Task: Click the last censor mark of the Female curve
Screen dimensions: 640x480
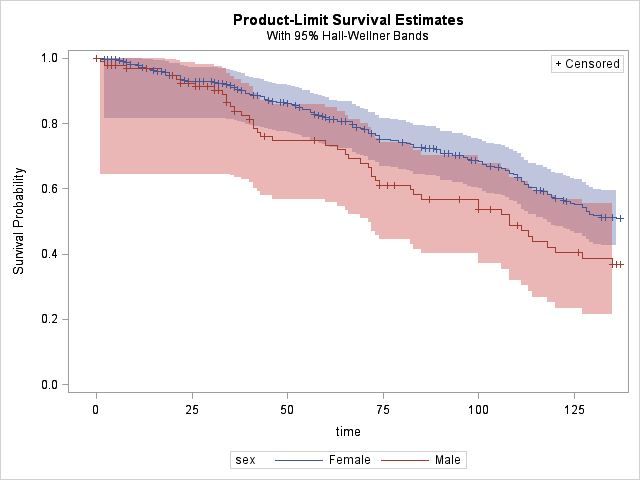Action: [x=621, y=218]
